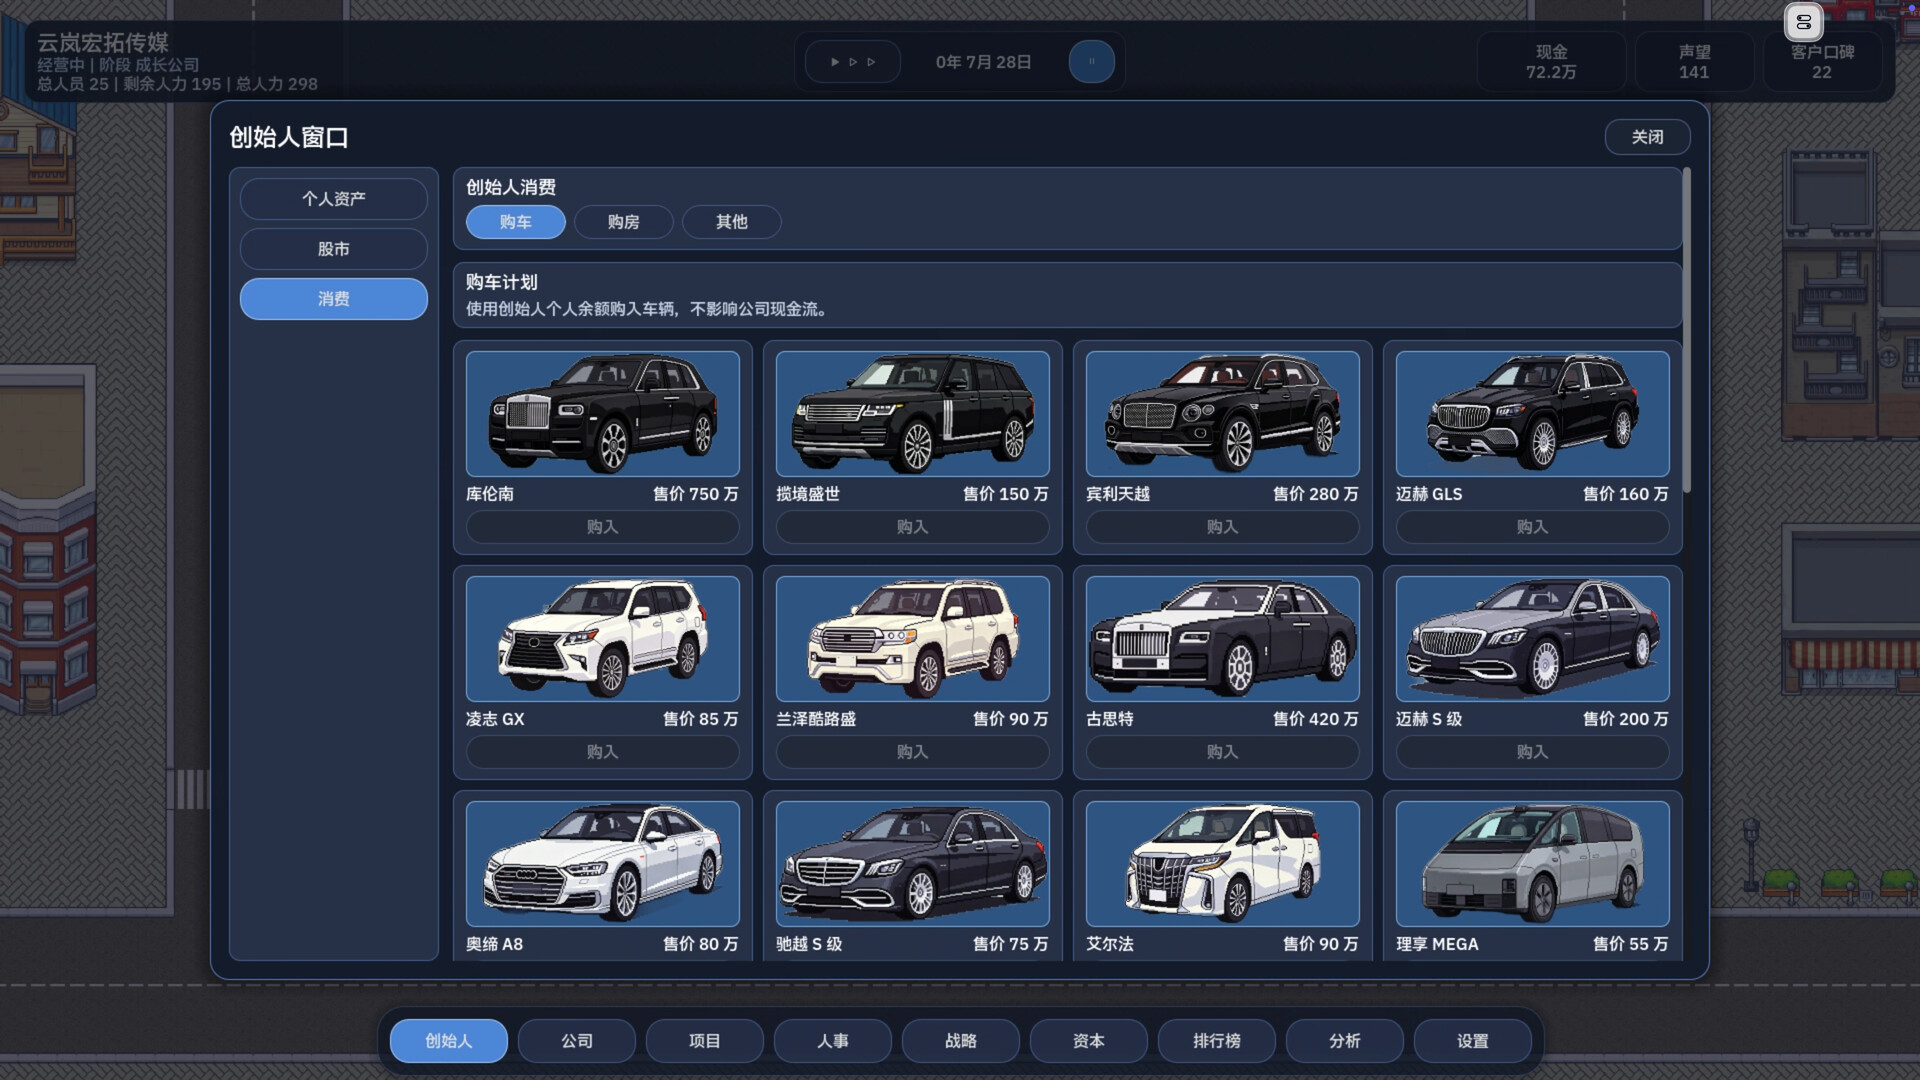The image size is (1920, 1080).
Task: Select the 宾利天越 car picture
Action: click(1223, 413)
